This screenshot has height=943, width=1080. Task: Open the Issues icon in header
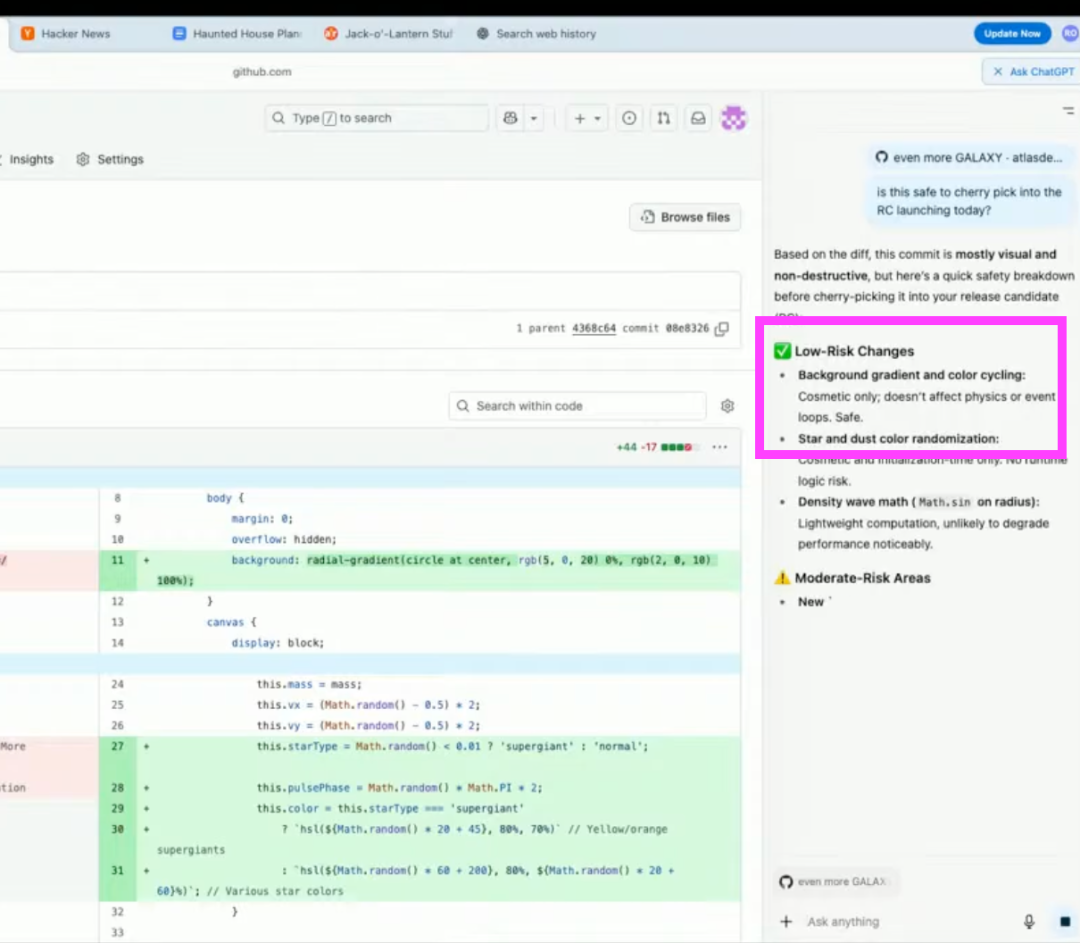click(629, 118)
